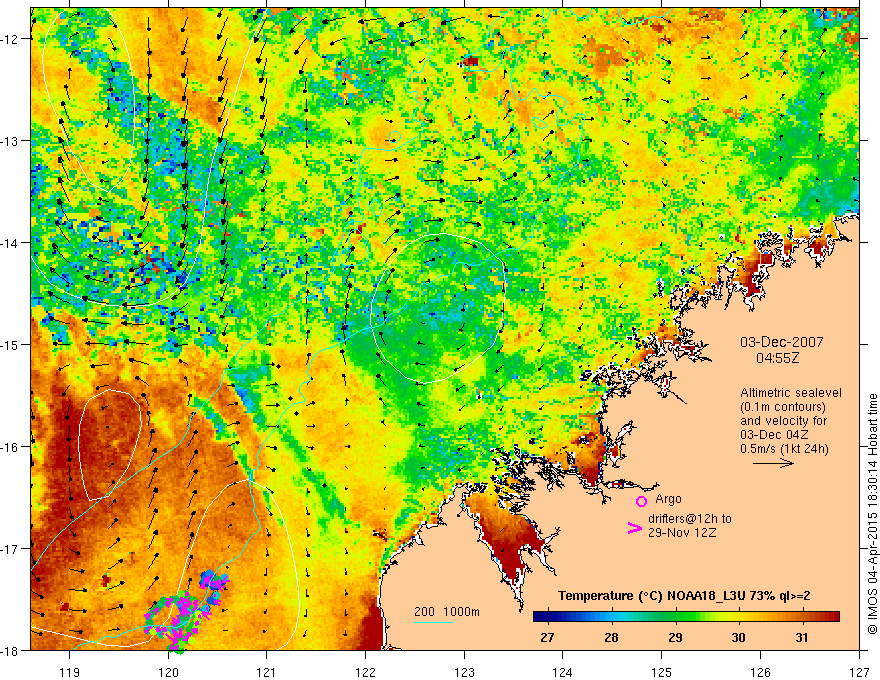Image resolution: width=880 pixels, height=680 pixels.
Task: Select the time text 04:55Z
Action: [778, 358]
